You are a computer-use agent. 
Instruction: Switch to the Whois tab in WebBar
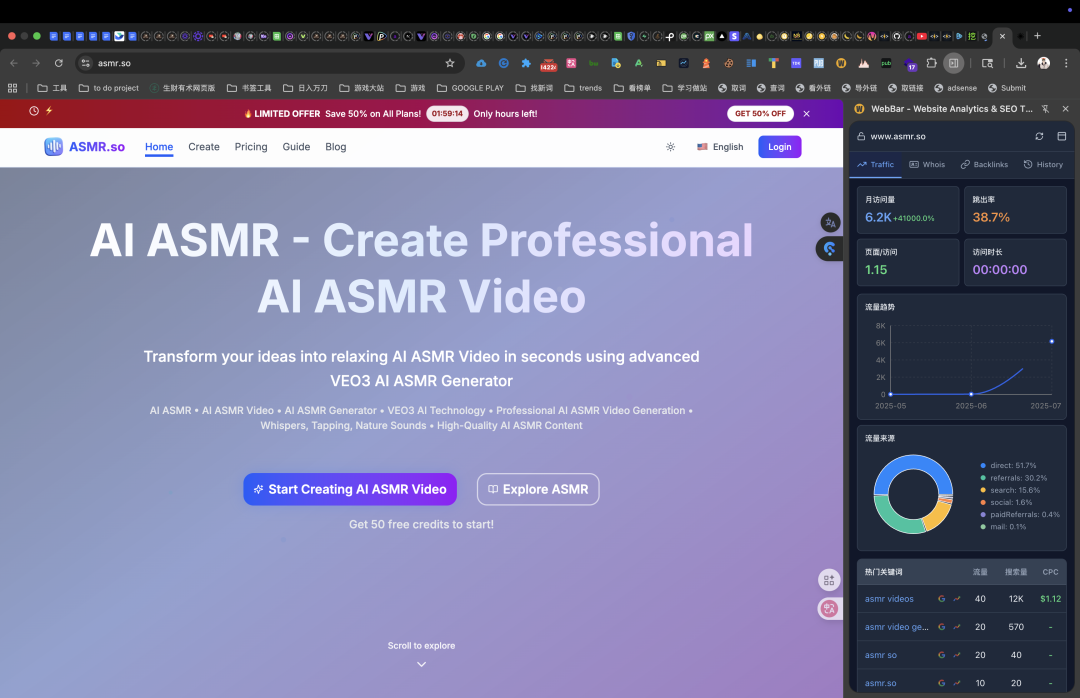(927, 165)
